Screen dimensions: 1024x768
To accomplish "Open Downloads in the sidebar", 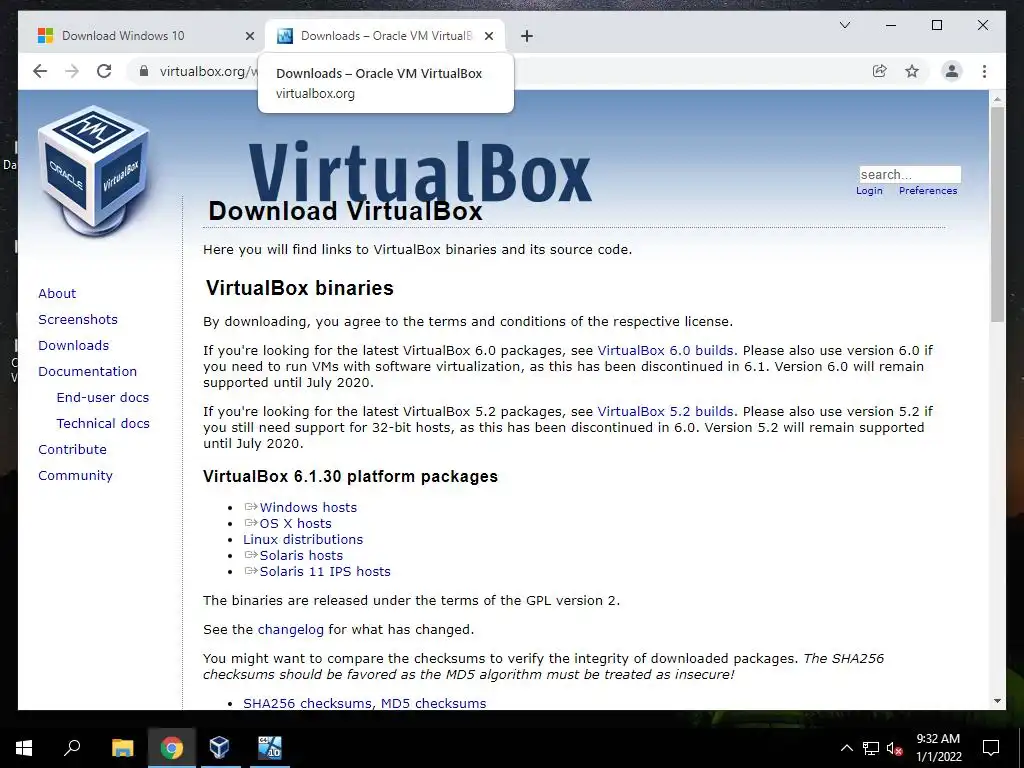I will (x=73, y=345).
